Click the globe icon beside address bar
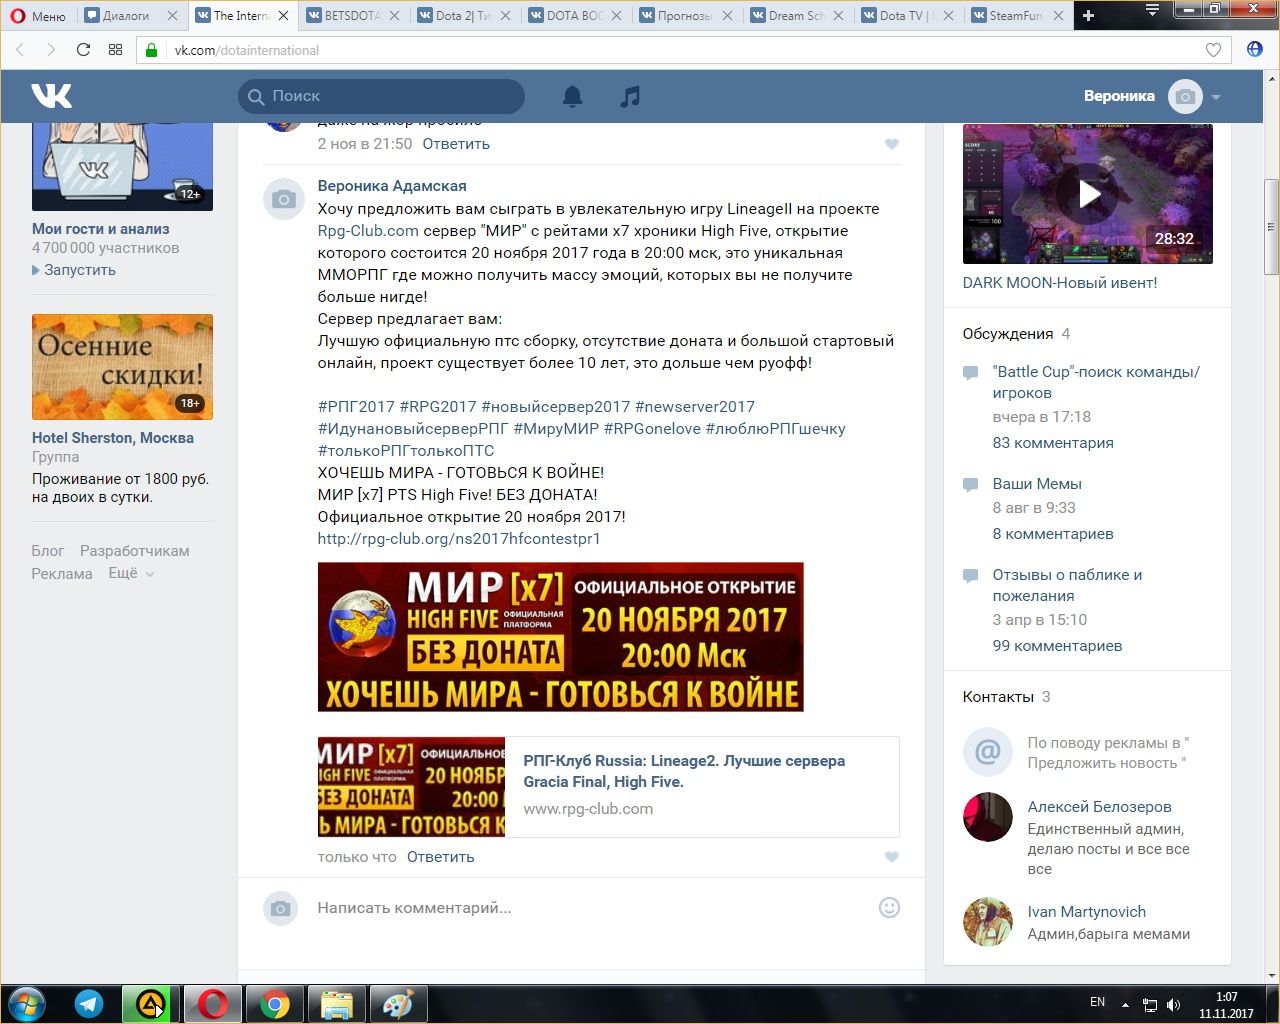This screenshot has height=1024, width=1280. (x=1254, y=49)
